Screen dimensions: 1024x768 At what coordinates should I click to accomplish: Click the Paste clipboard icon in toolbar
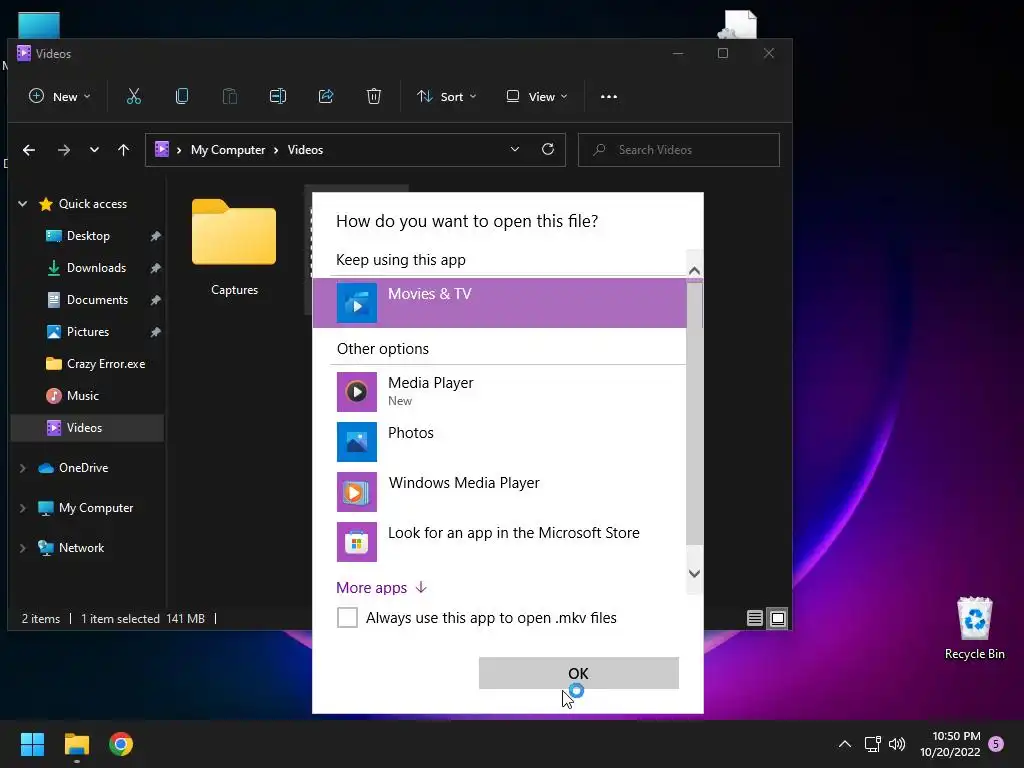[230, 97]
